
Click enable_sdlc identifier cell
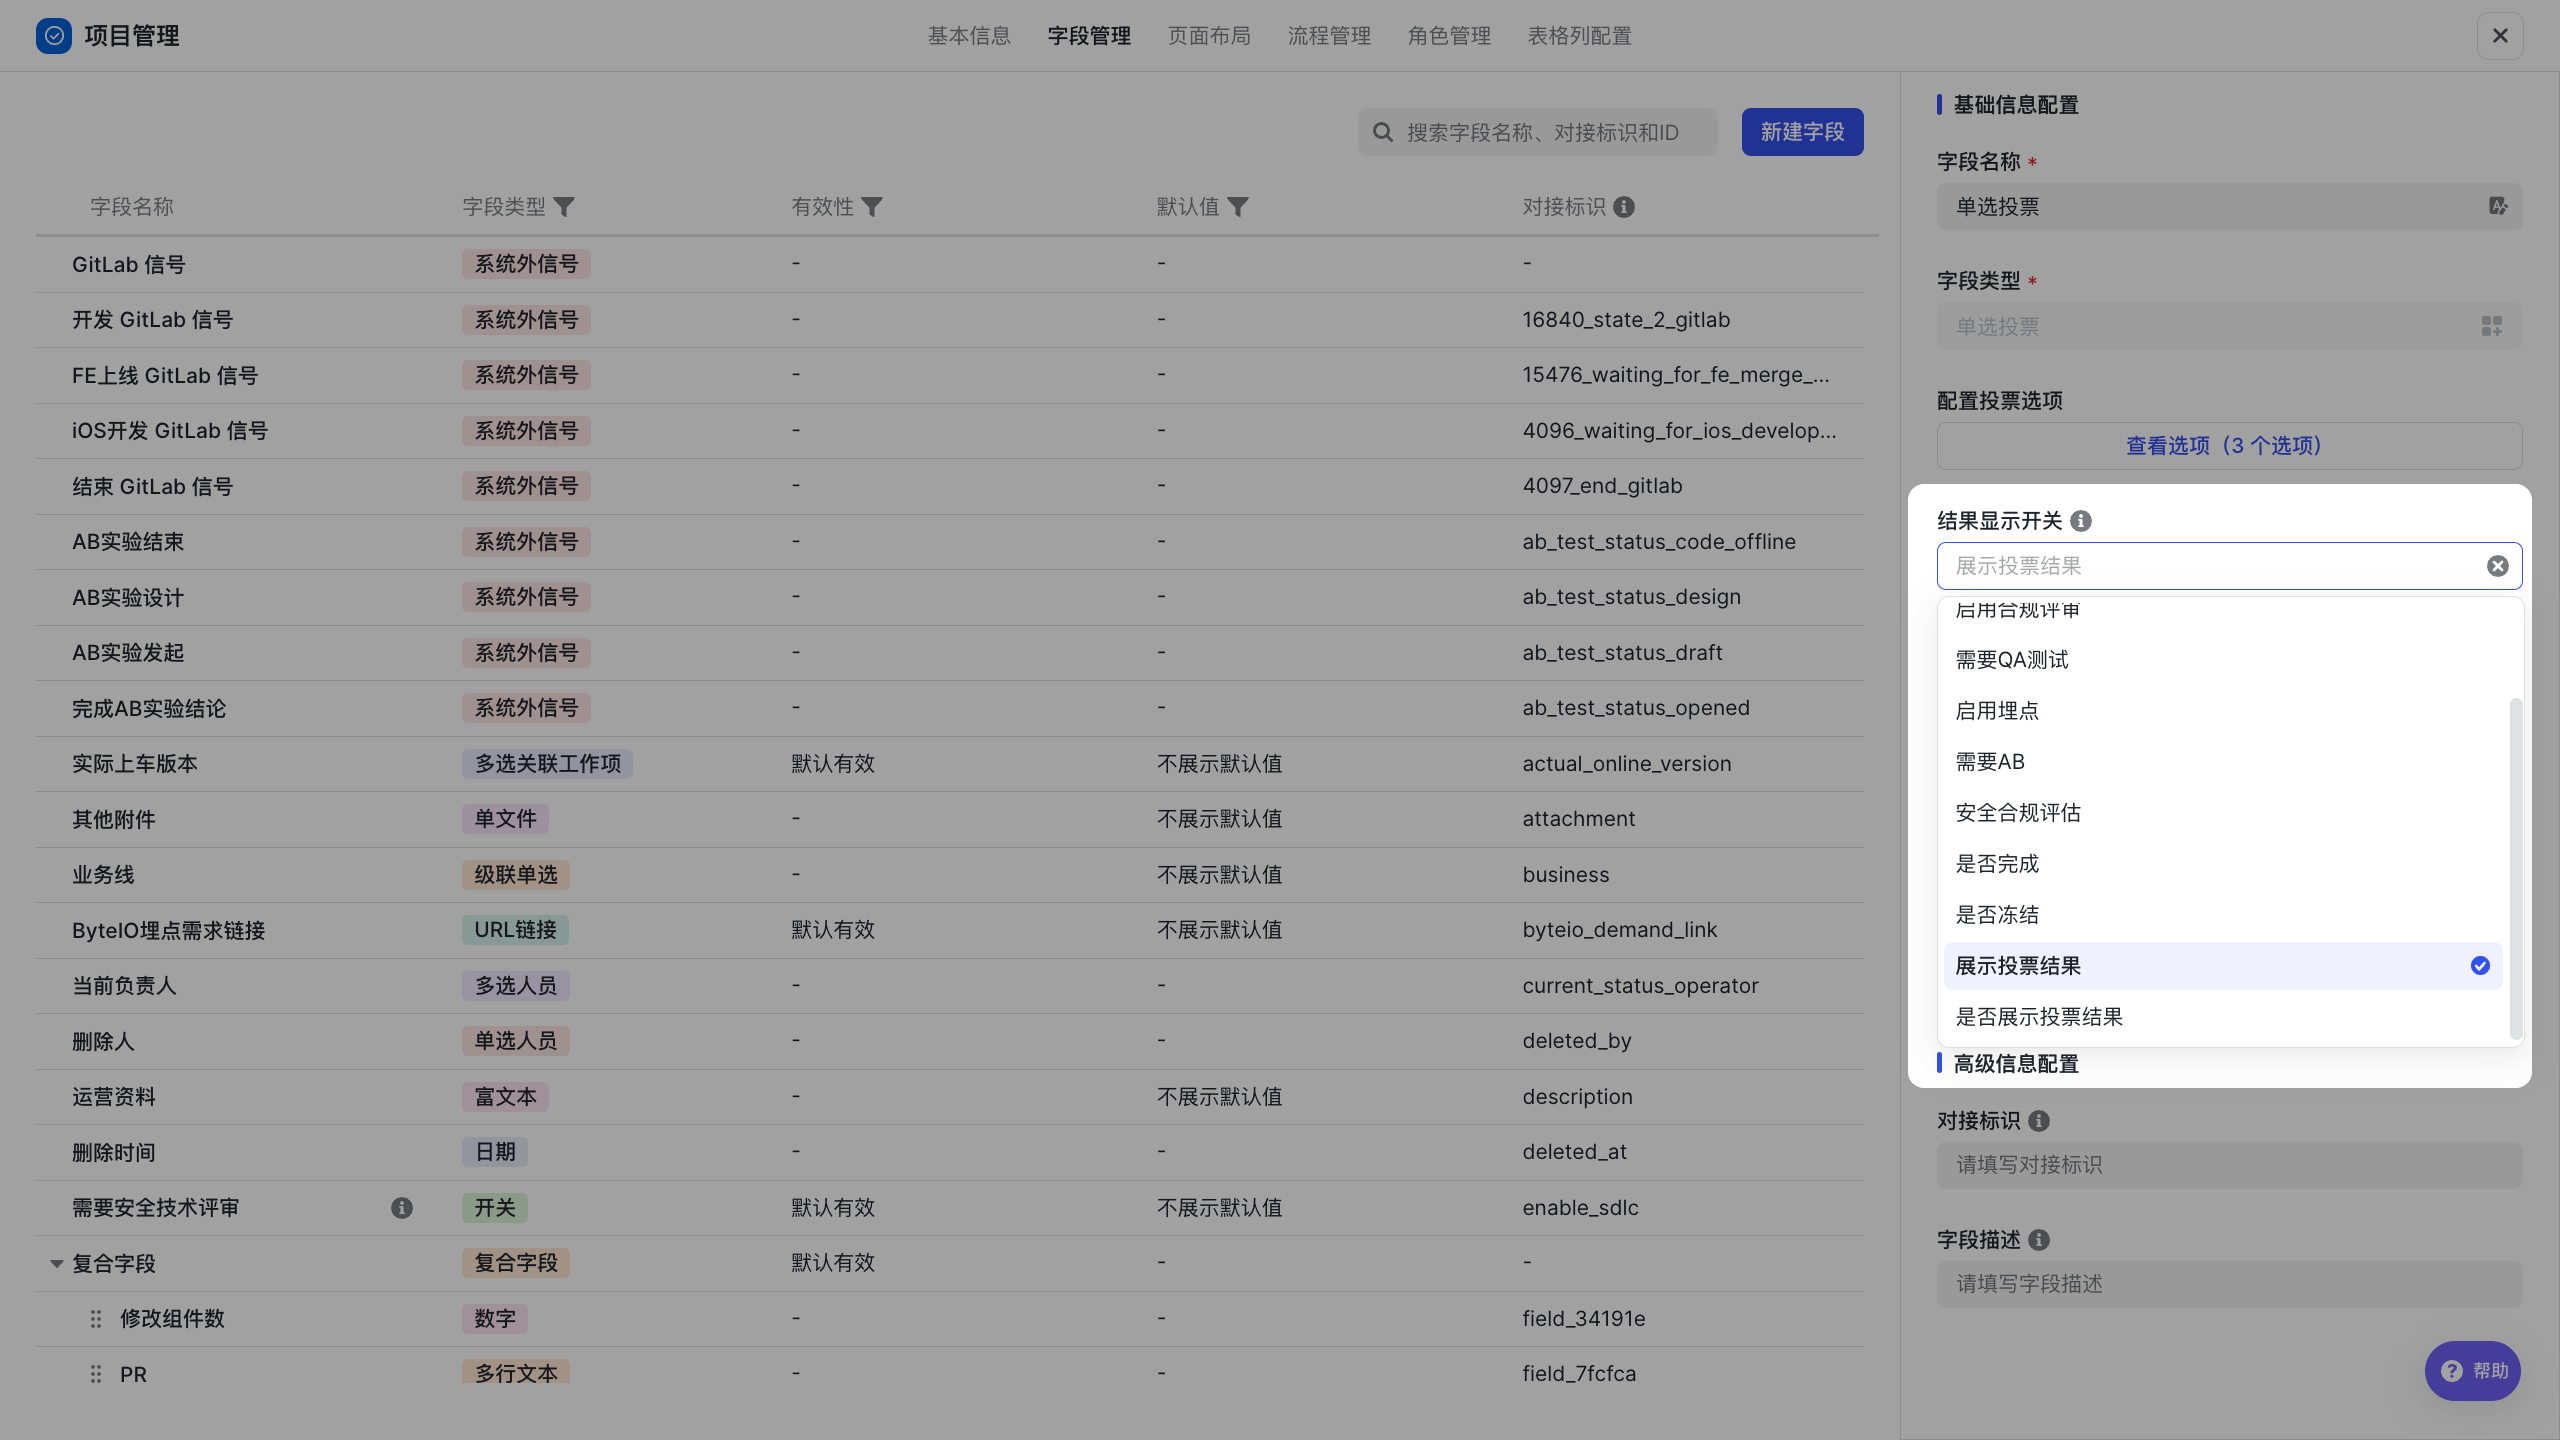[1580, 1208]
